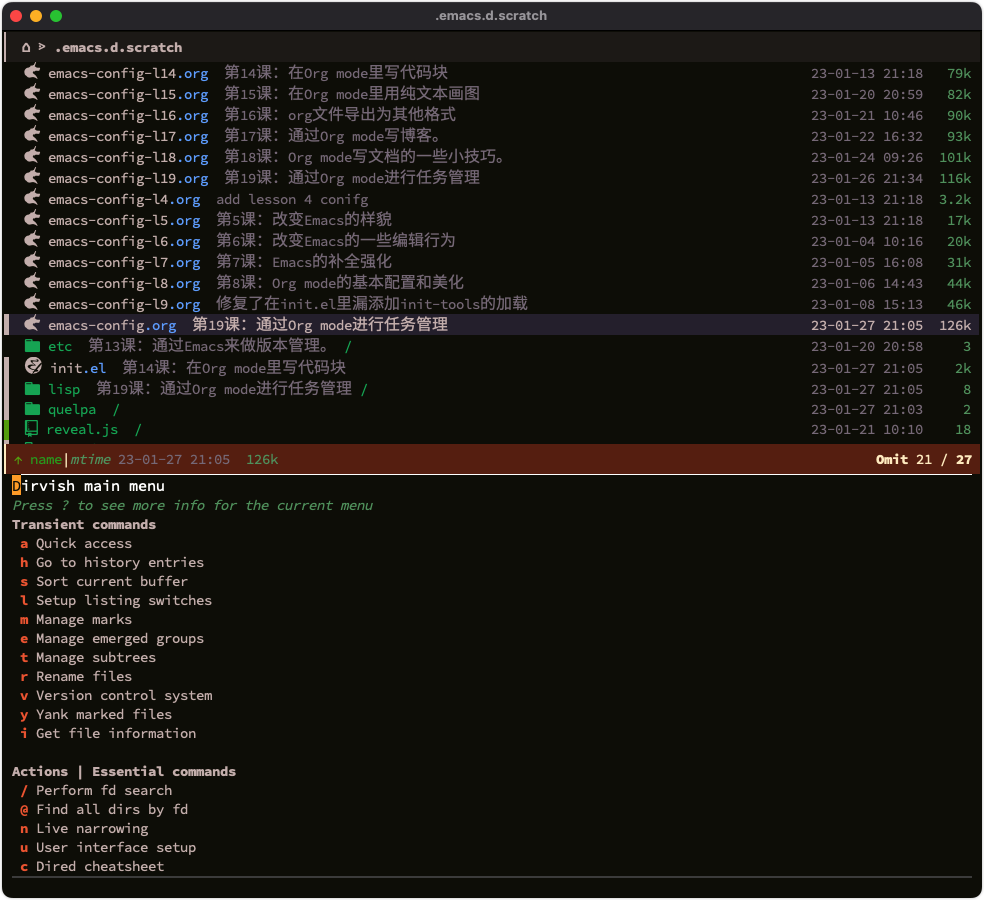Click the 23-01-27 21:05 mode line timestamp
Screen dimensions: 984x900
(x=174, y=460)
